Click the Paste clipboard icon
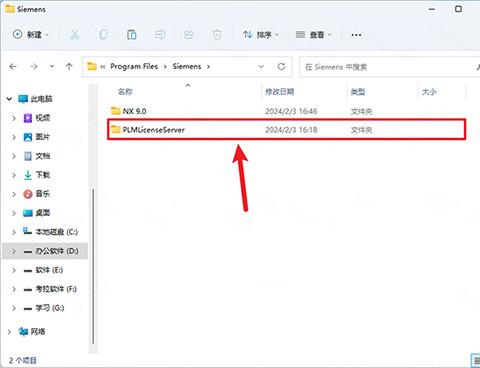The height and width of the screenshot is (368, 480). click(x=132, y=34)
